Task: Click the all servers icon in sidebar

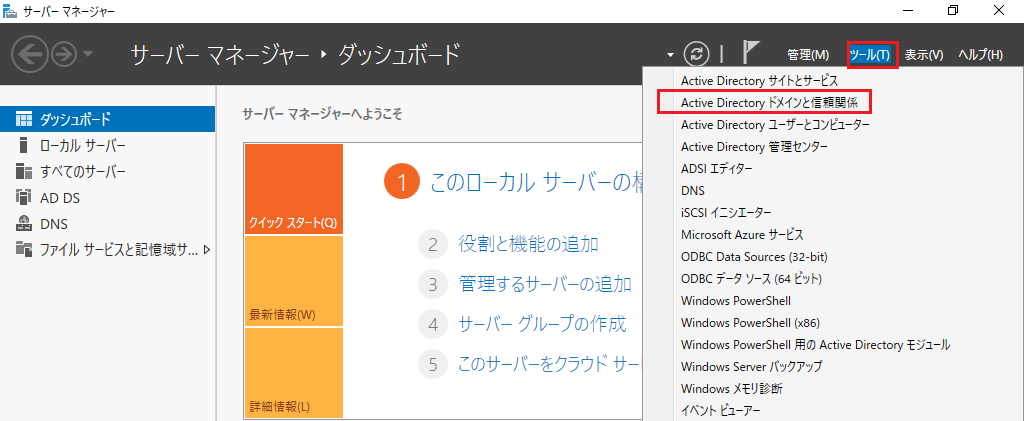Action: click(x=24, y=172)
